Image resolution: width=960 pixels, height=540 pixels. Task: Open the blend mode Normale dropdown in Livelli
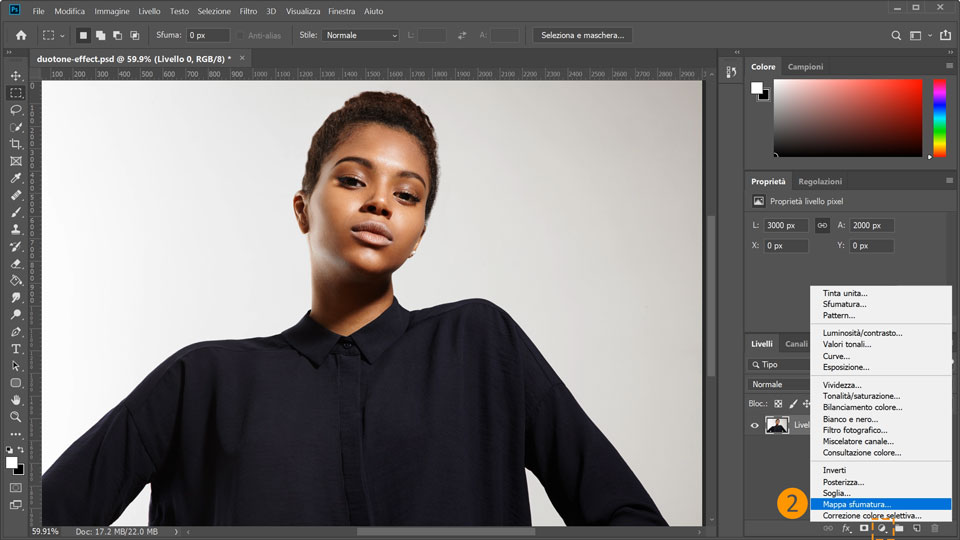click(x=779, y=384)
